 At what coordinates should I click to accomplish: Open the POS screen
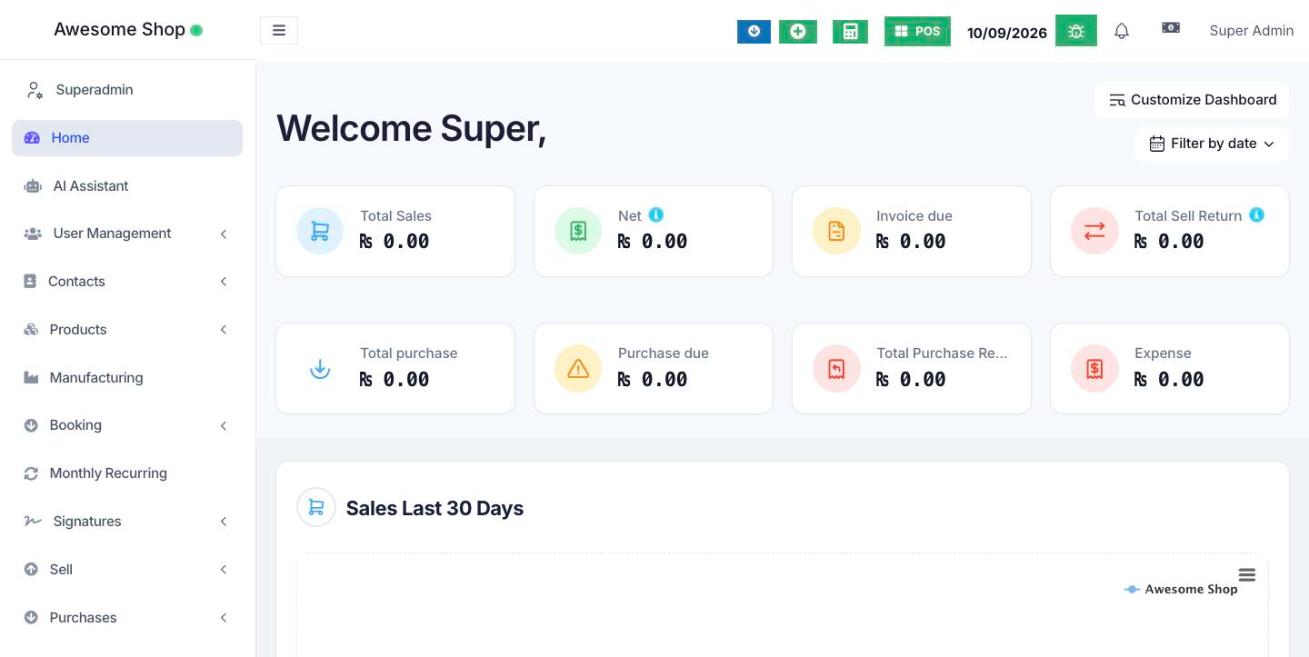(917, 31)
